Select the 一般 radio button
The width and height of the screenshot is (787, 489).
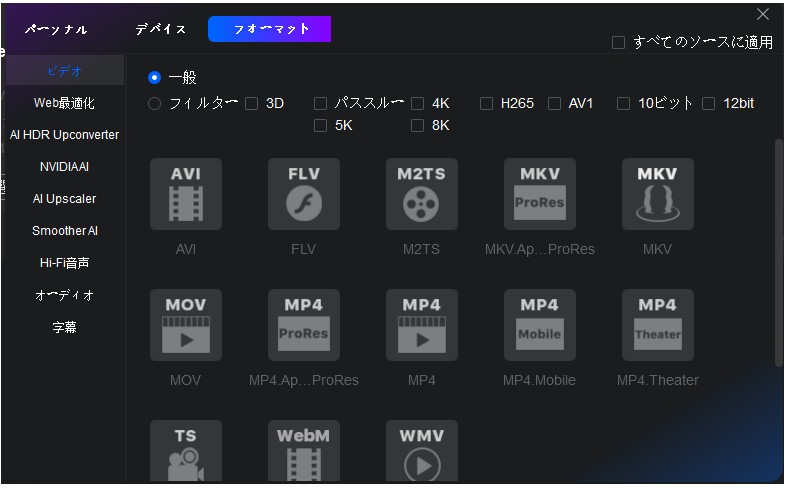(x=154, y=77)
